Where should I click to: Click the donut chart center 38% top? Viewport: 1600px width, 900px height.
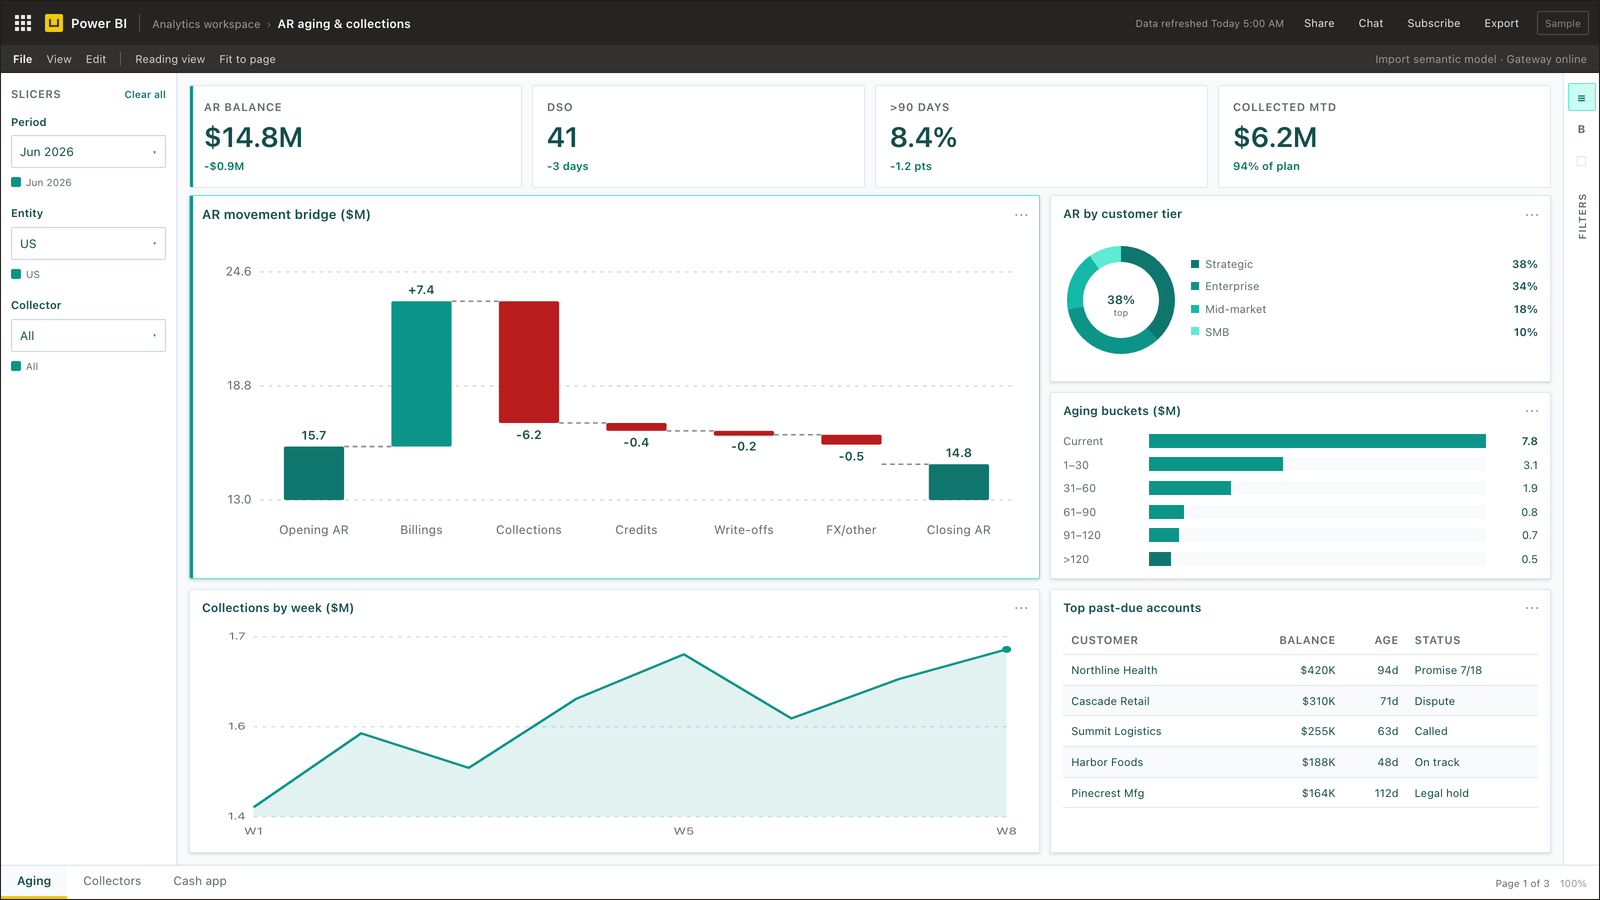coord(1121,304)
